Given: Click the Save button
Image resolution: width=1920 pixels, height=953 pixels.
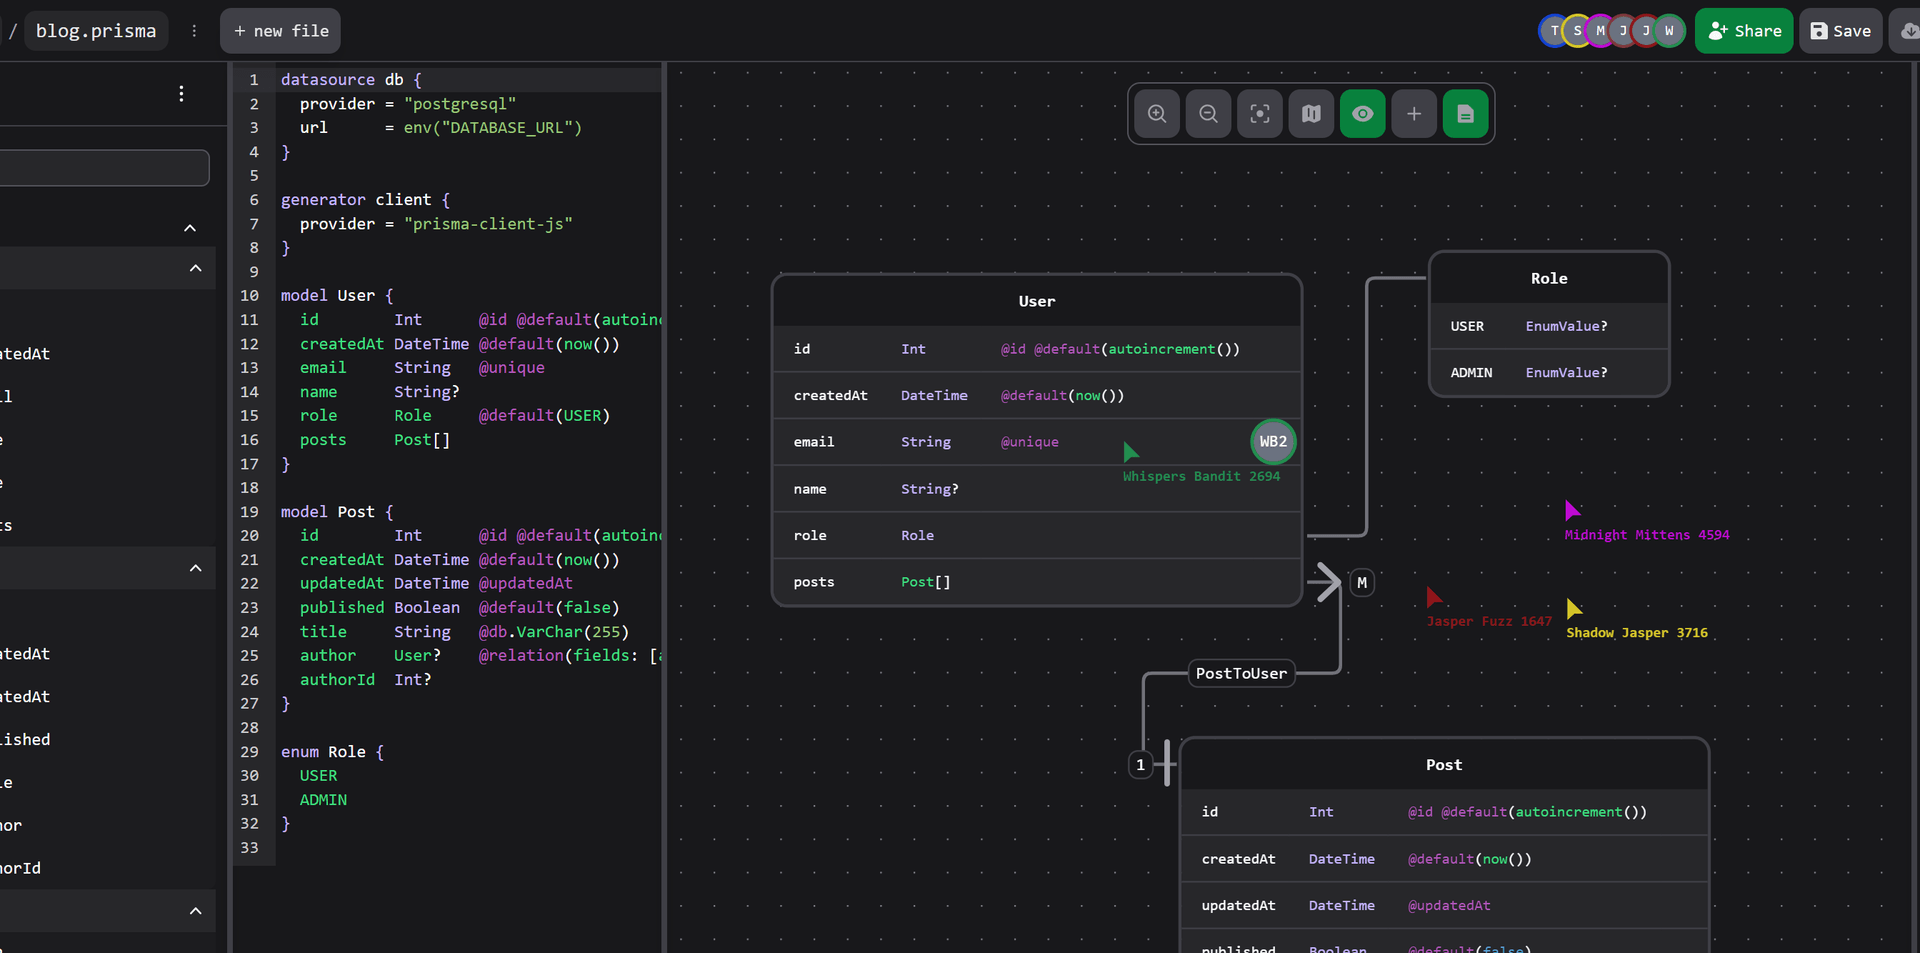Looking at the screenshot, I should click(x=1840, y=30).
